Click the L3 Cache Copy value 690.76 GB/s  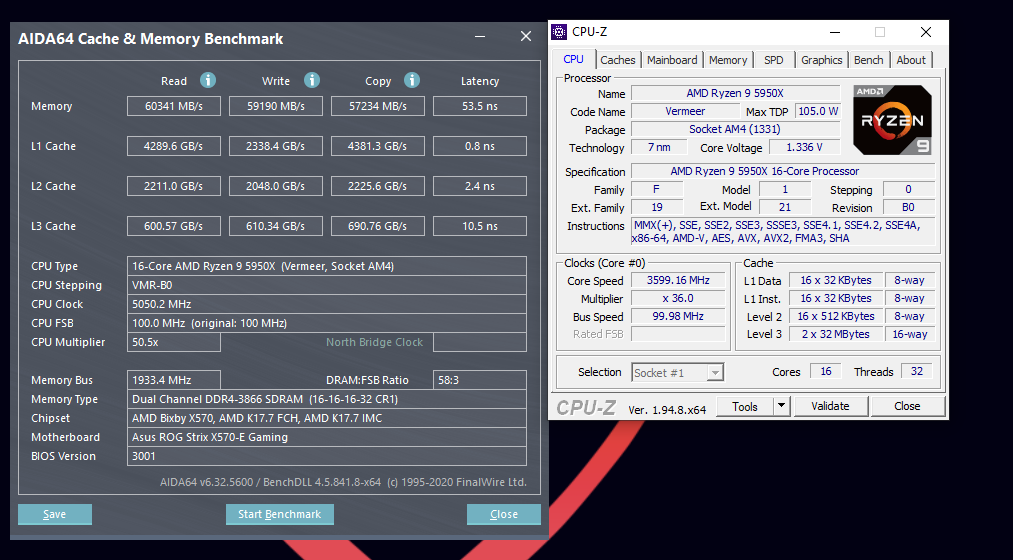coord(378,226)
